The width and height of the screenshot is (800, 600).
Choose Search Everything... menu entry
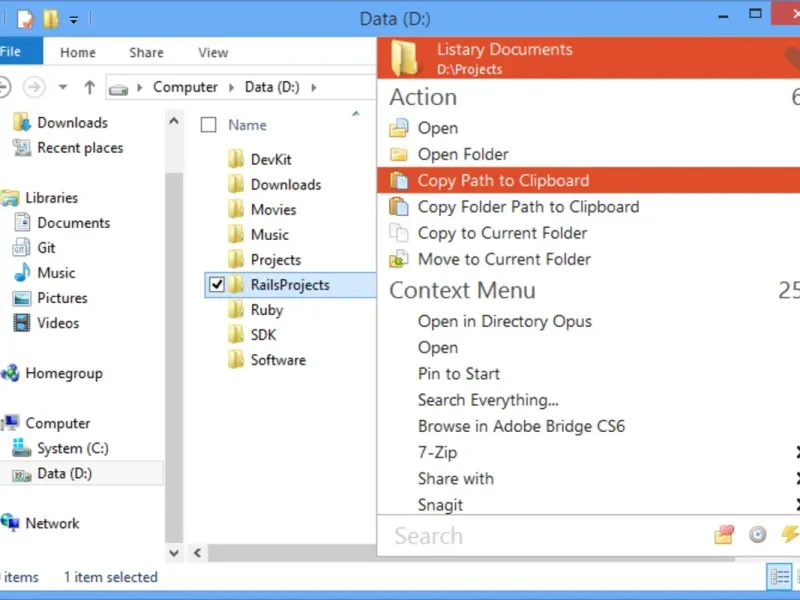coord(488,400)
